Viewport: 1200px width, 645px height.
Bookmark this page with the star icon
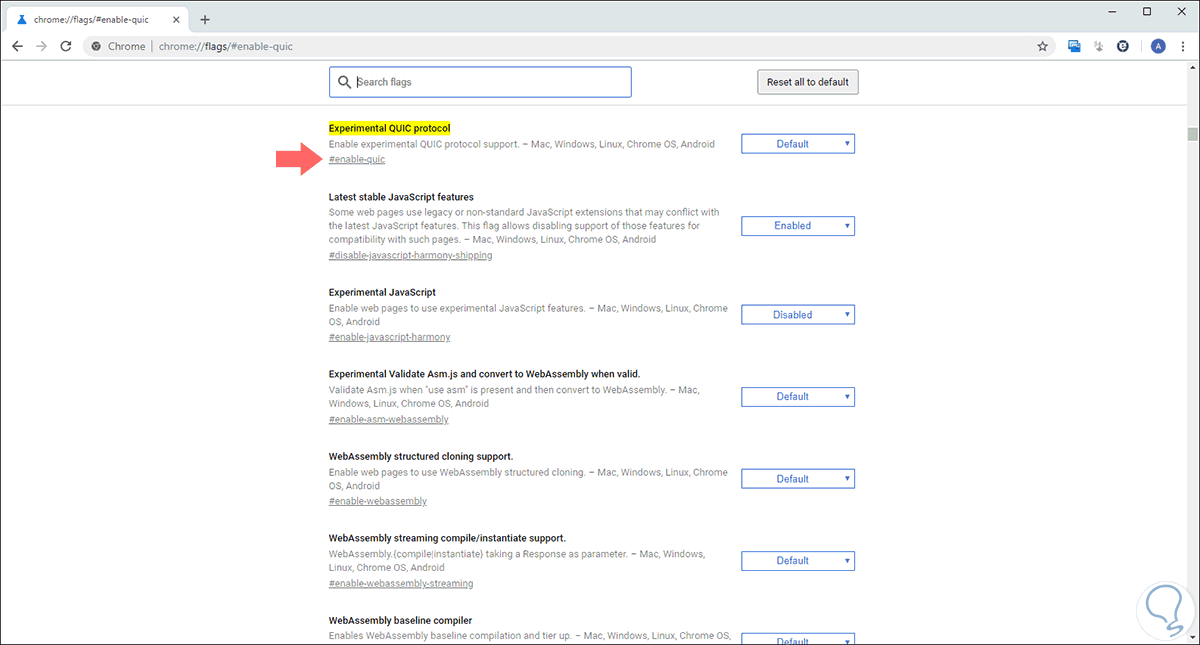point(1042,46)
